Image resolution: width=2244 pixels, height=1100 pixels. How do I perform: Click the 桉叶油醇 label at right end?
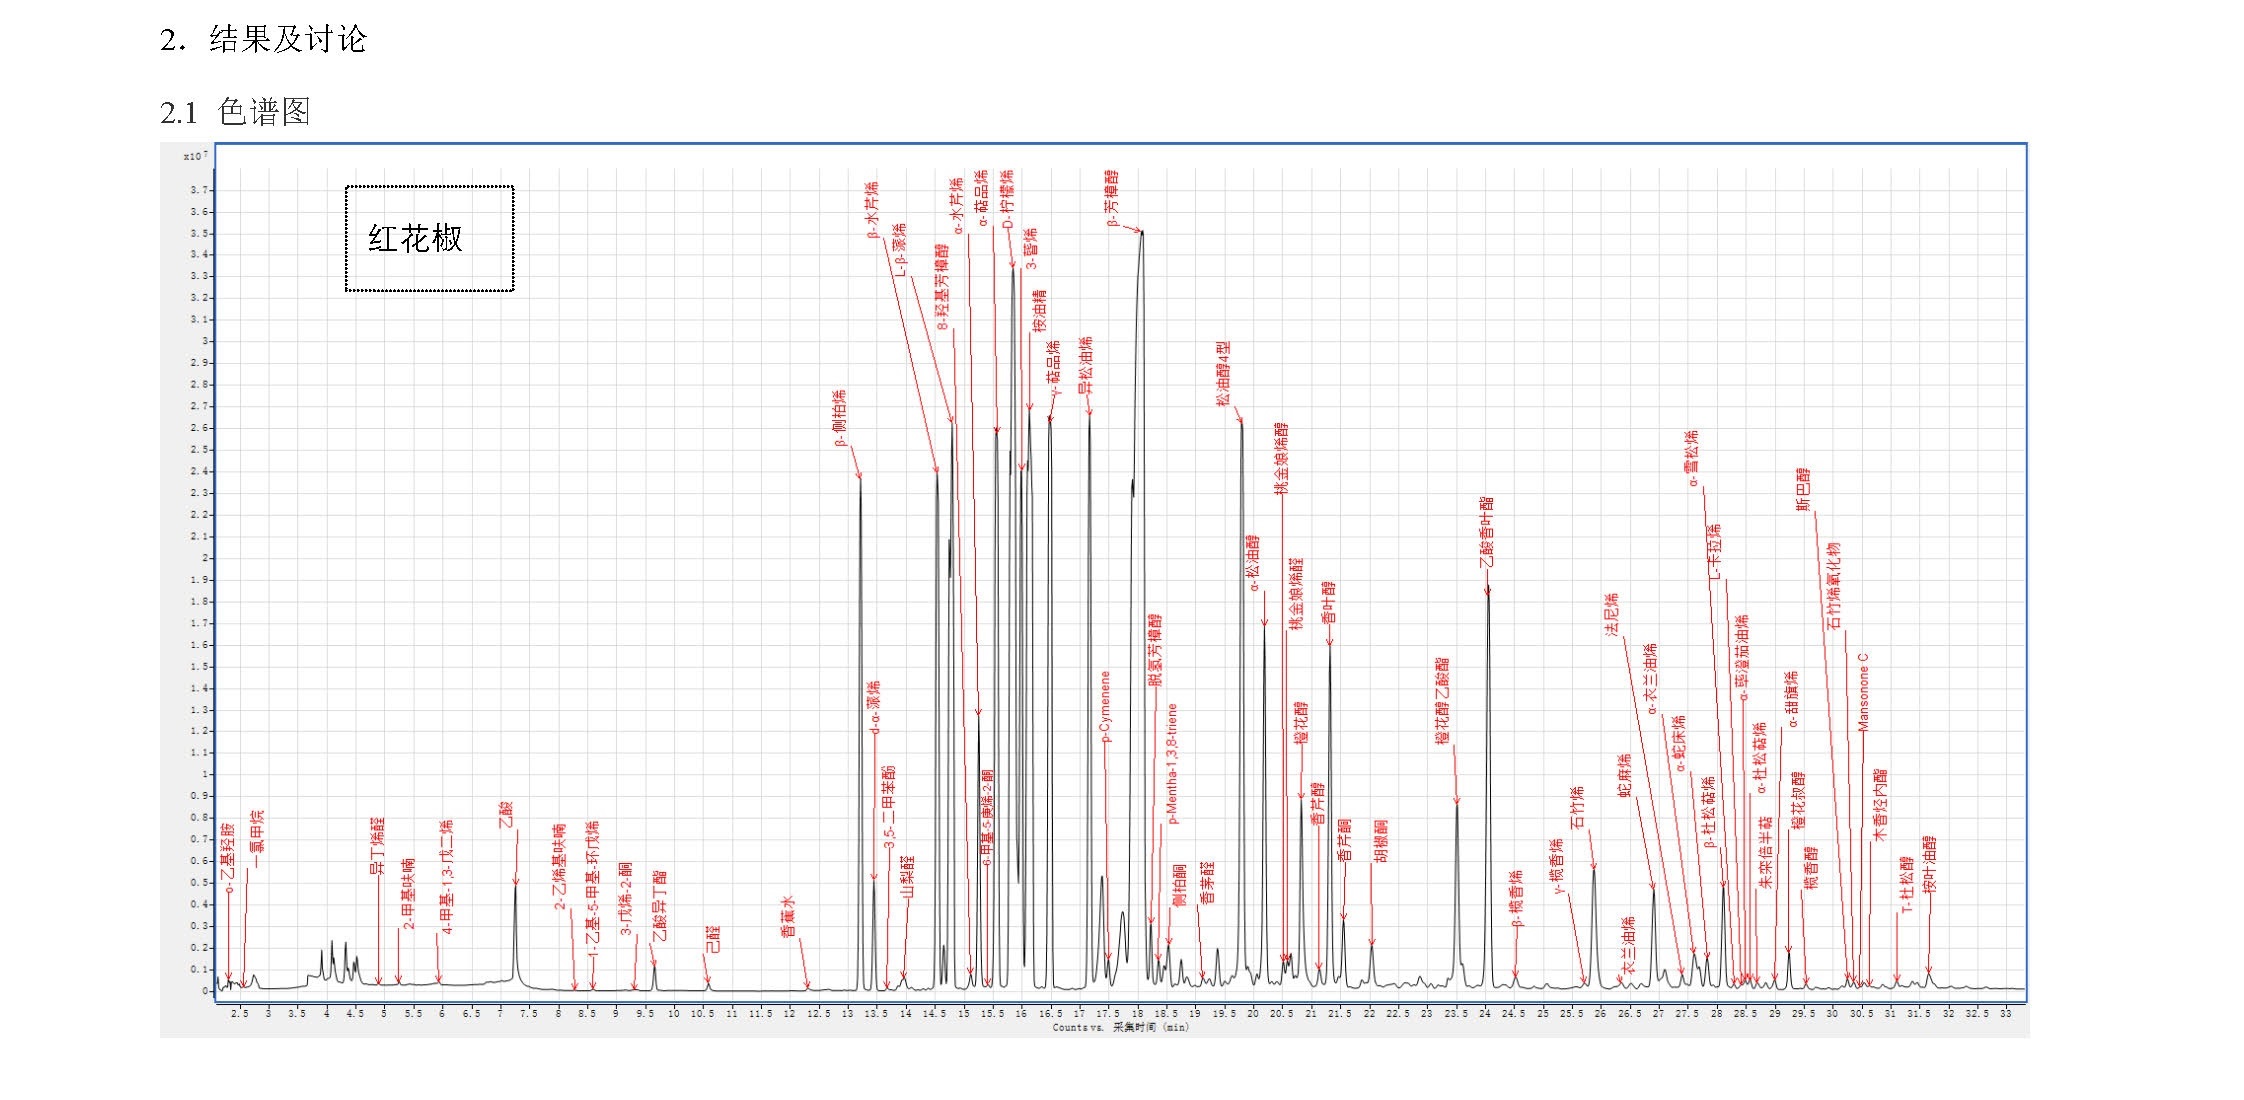pyautogui.click(x=1929, y=864)
